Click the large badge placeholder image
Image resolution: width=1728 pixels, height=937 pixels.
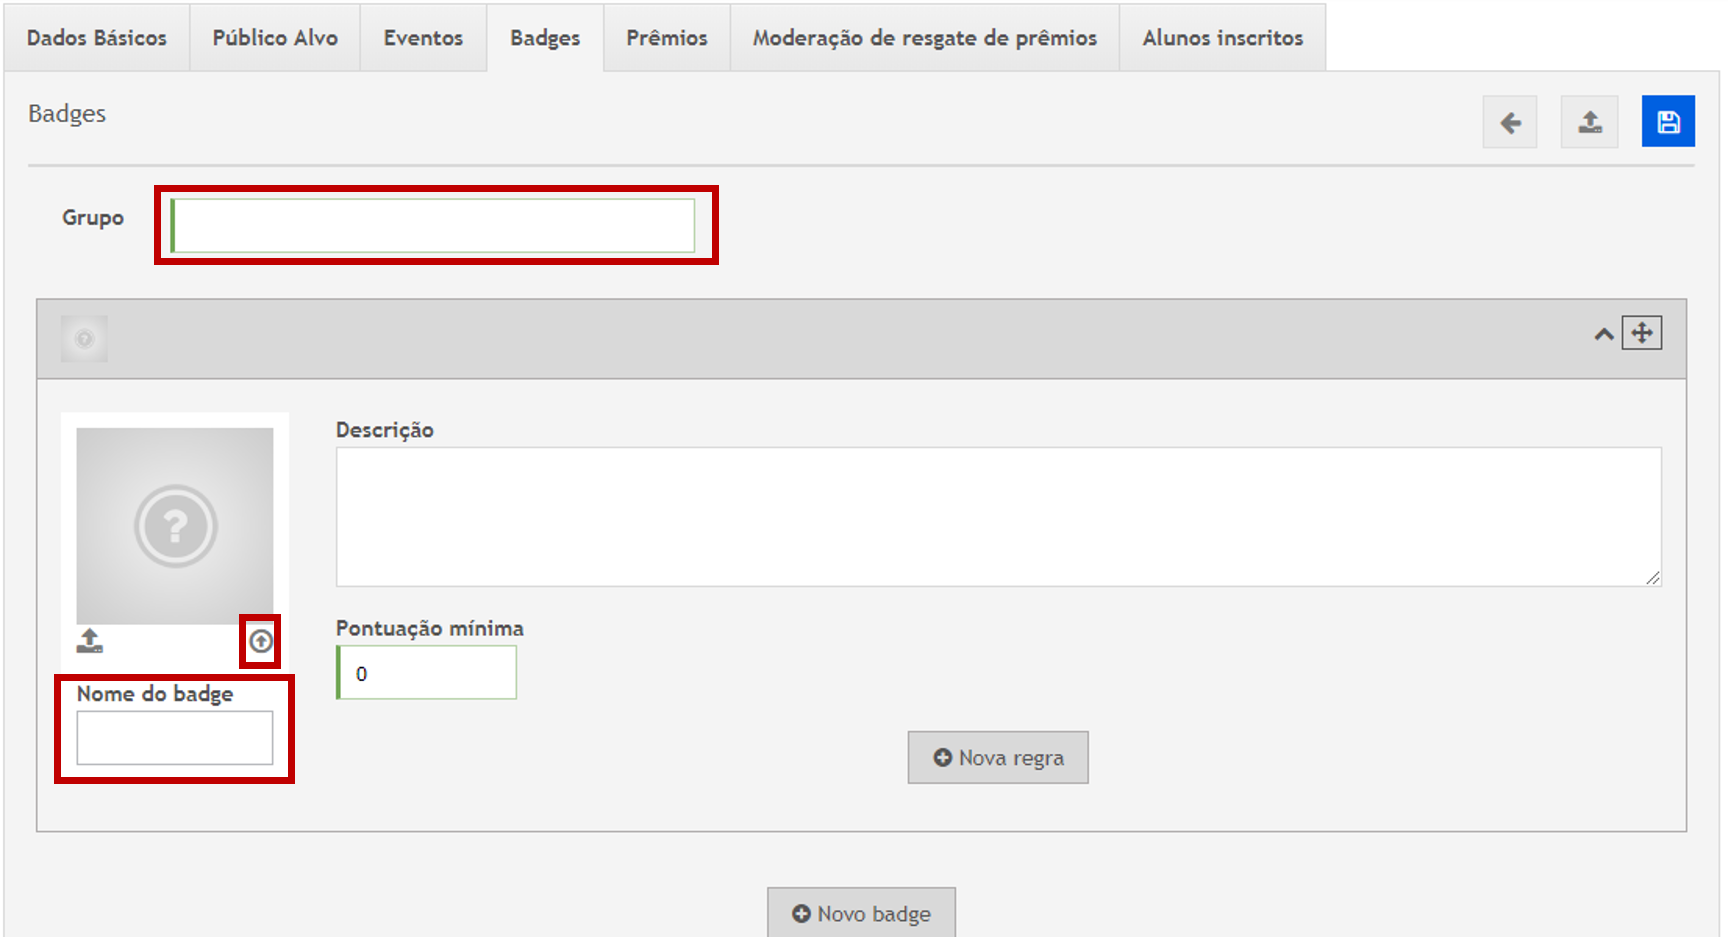click(175, 526)
